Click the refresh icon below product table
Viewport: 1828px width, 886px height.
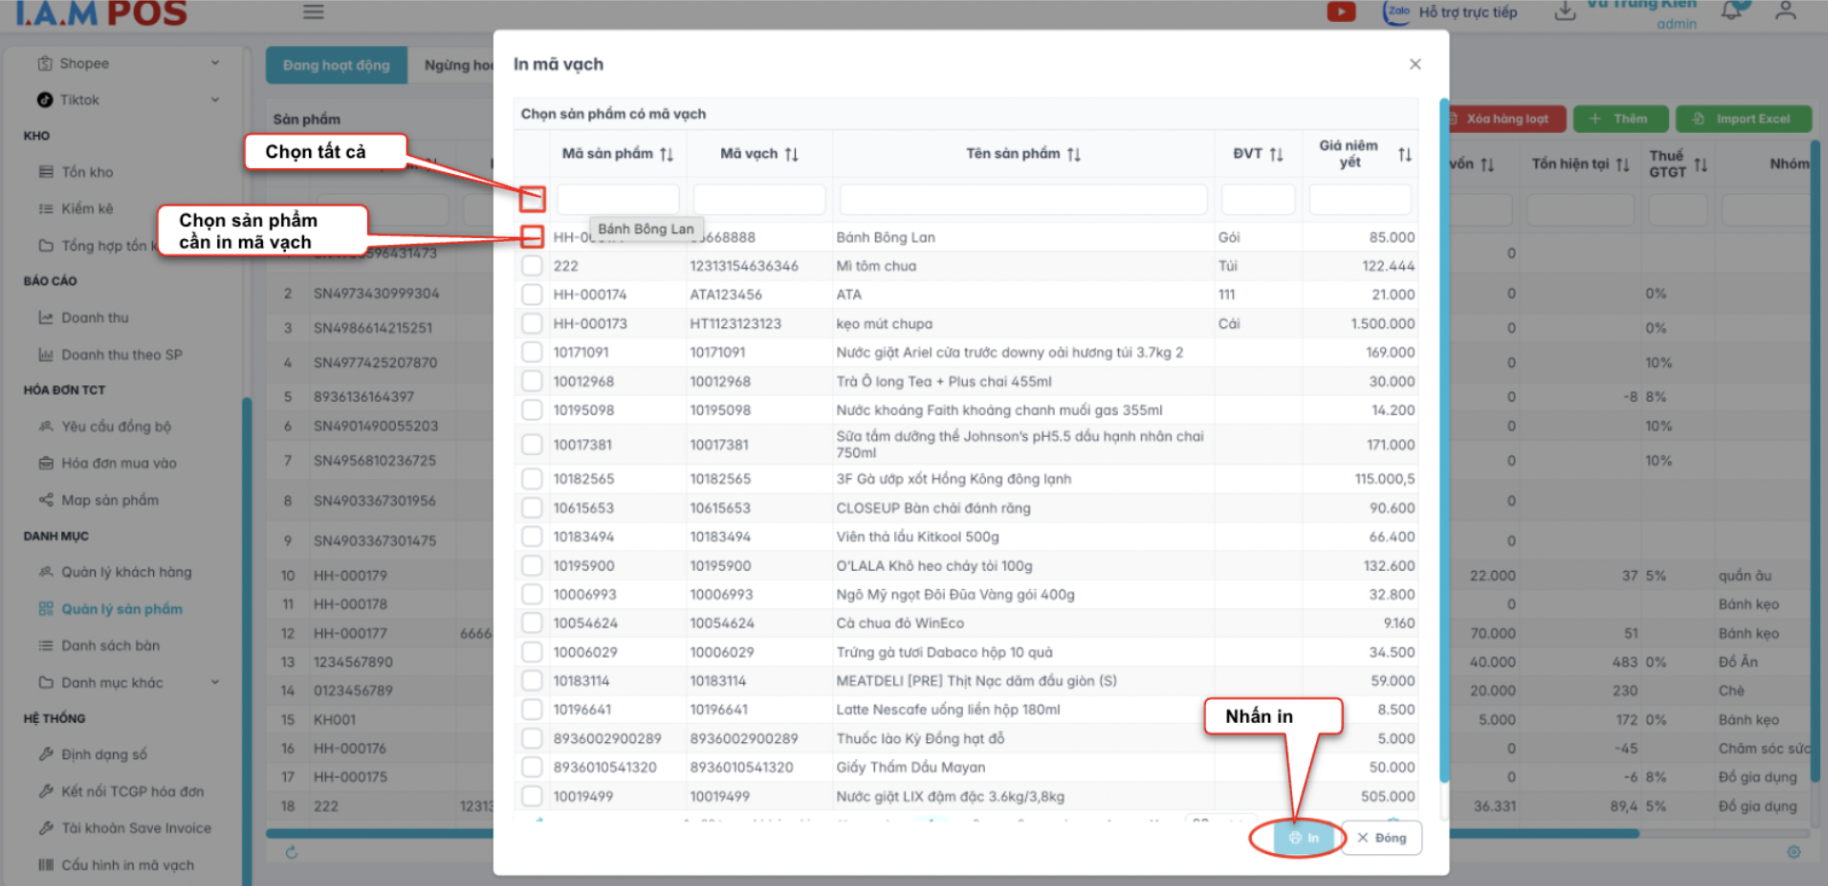pos(291,852)
